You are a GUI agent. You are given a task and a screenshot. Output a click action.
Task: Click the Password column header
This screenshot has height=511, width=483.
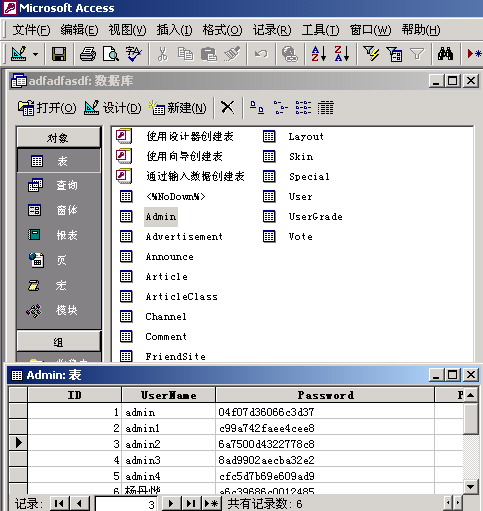pos(325,395)
